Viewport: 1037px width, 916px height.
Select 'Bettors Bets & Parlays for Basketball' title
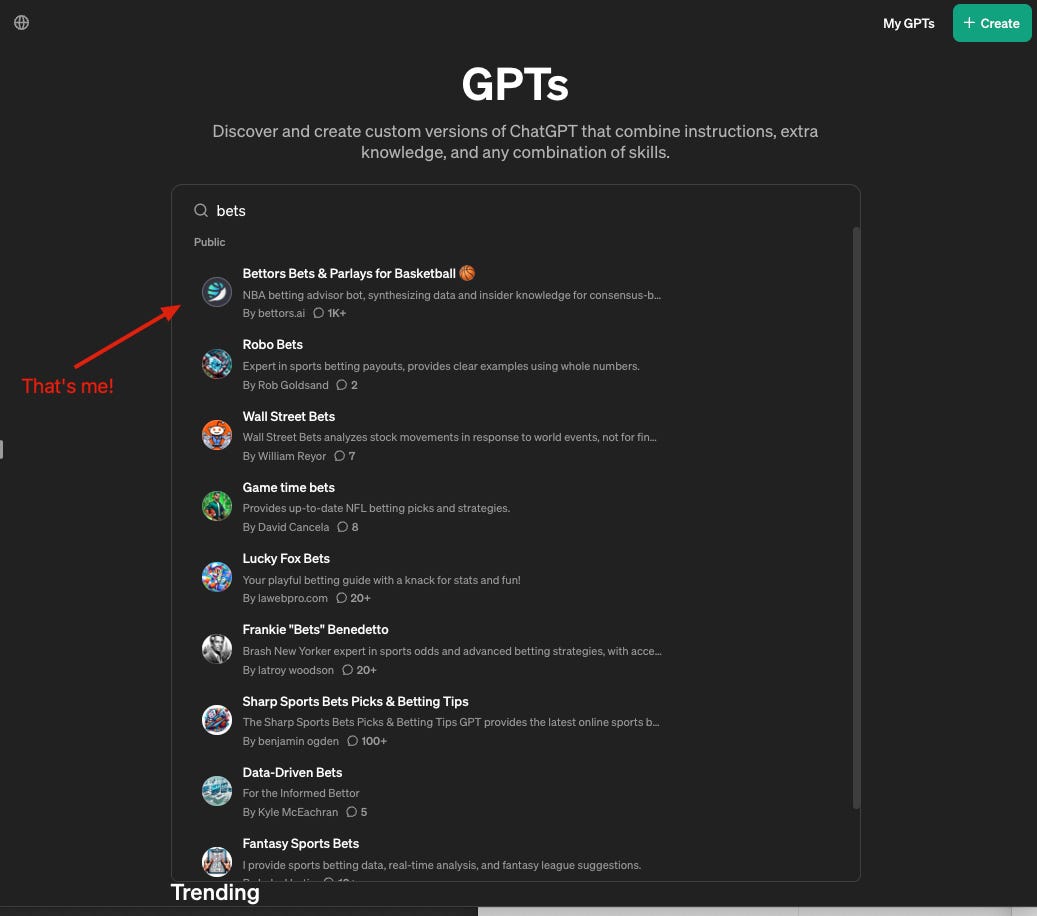click(x=349, y=273)
